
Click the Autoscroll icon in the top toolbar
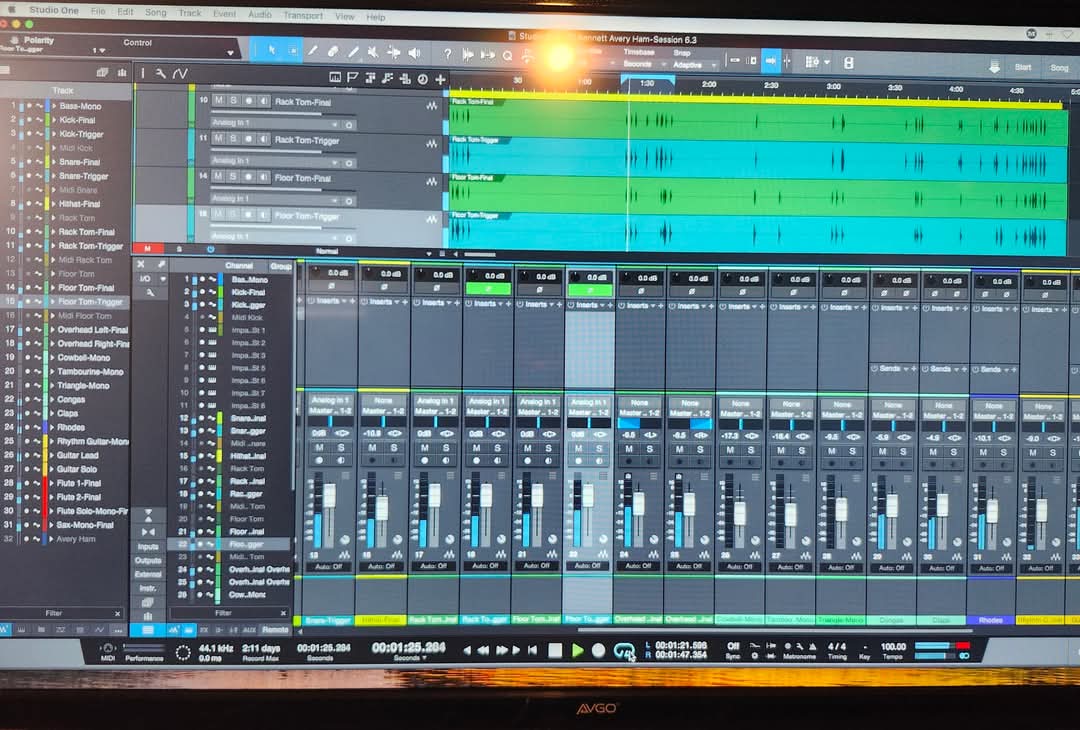tap(771, 61)
